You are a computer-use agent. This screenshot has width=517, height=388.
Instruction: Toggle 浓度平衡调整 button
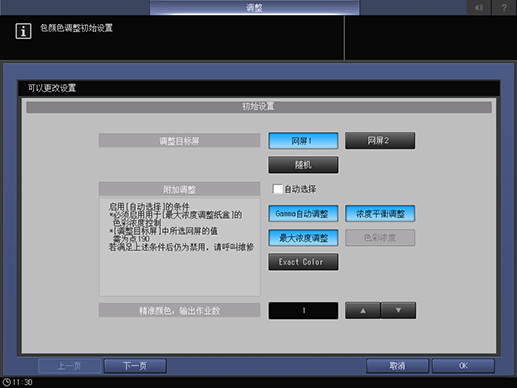(x=380, y=213)
